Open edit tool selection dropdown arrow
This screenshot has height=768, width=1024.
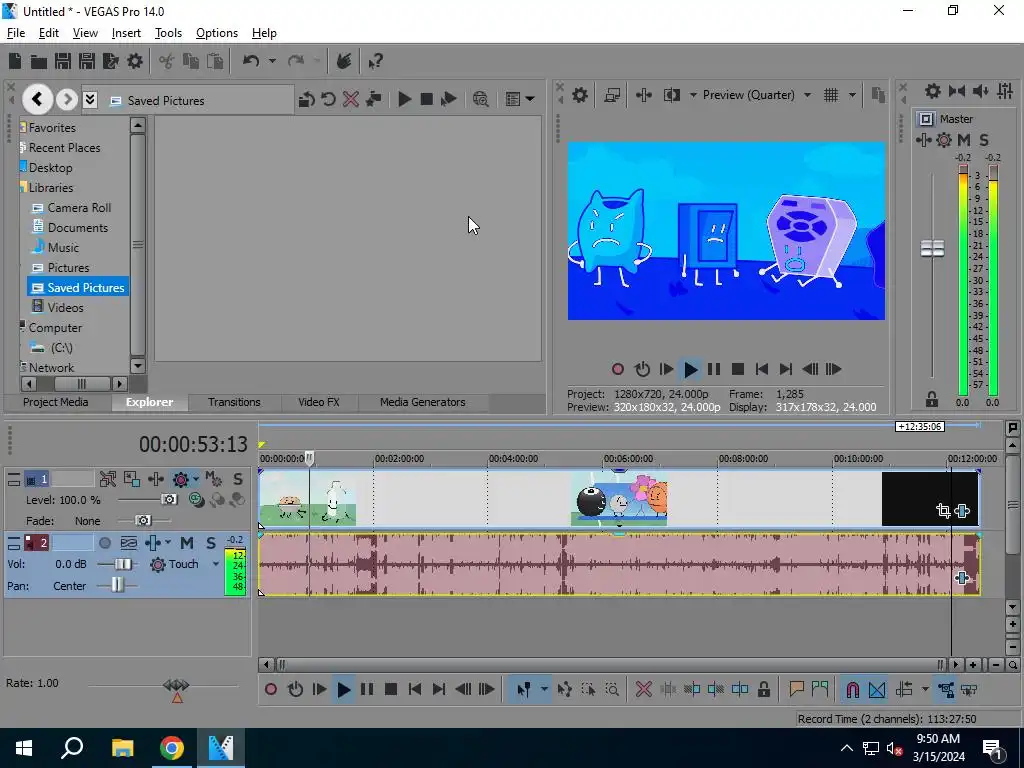point(544,689)
